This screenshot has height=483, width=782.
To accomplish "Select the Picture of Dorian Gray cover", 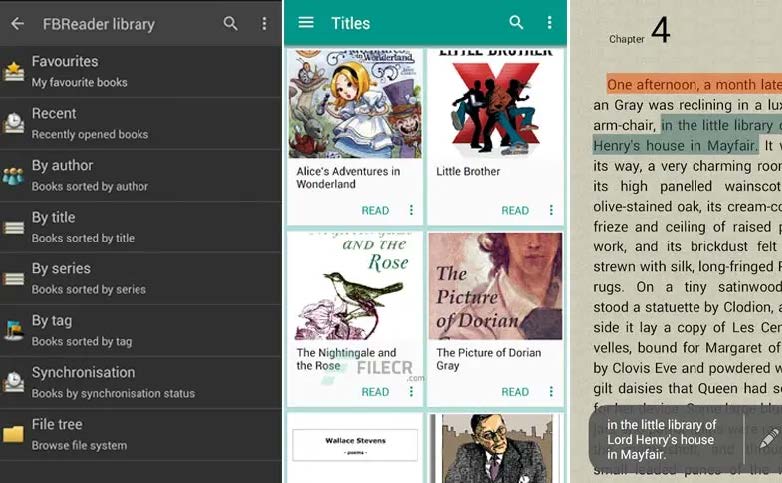I will (x=496, y=286).
